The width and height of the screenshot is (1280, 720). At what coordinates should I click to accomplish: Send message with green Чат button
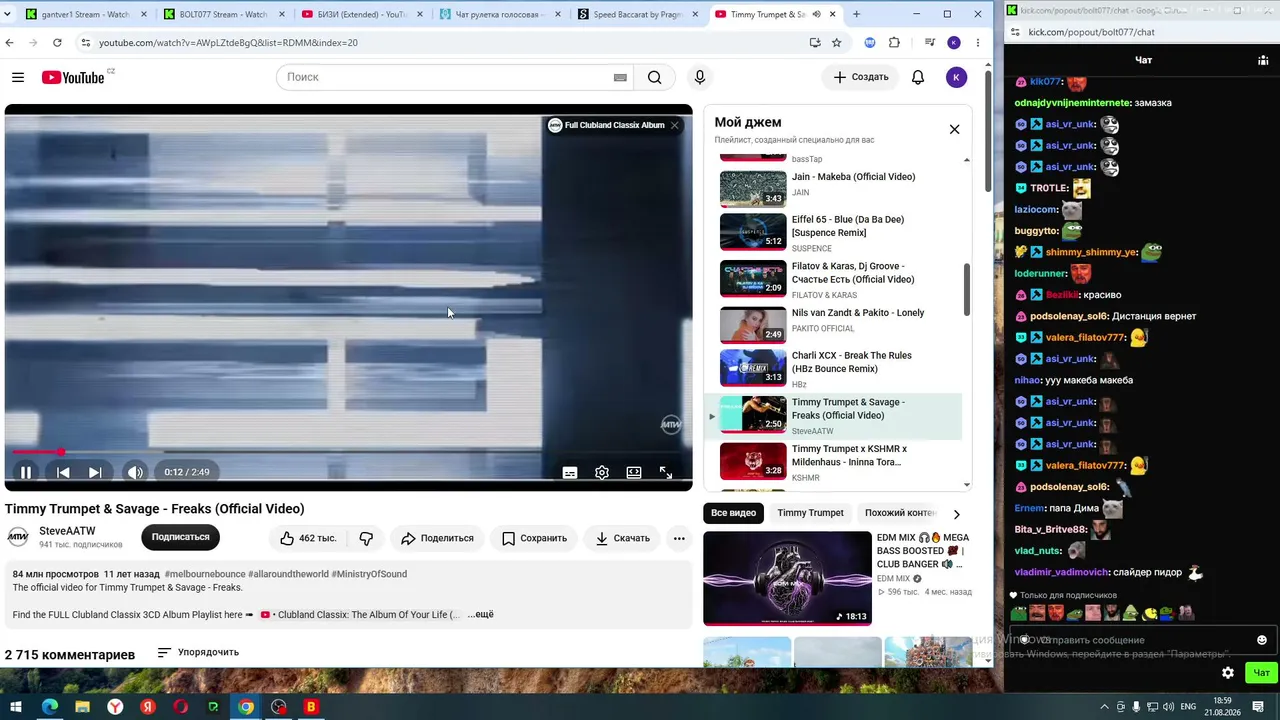(x=1262, y=673)
